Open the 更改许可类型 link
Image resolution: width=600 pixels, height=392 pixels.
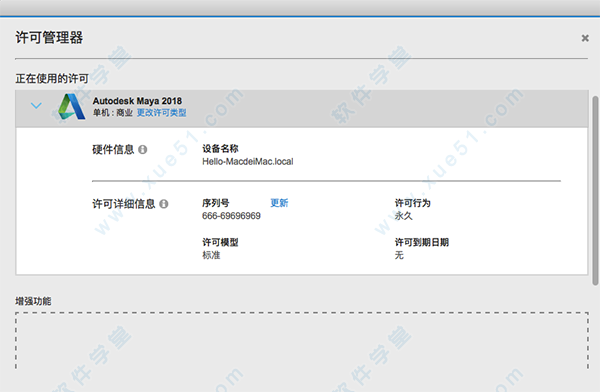click(161, 113)
